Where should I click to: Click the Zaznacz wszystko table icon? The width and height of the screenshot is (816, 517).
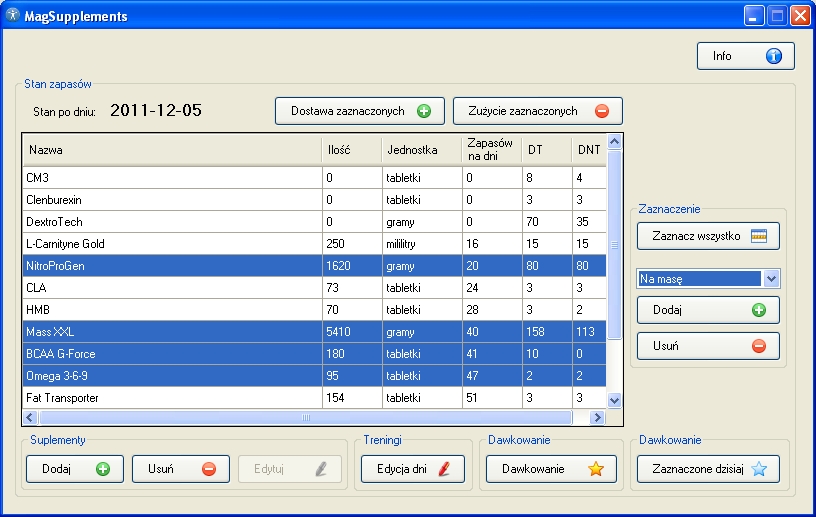(x=759, y=236)
